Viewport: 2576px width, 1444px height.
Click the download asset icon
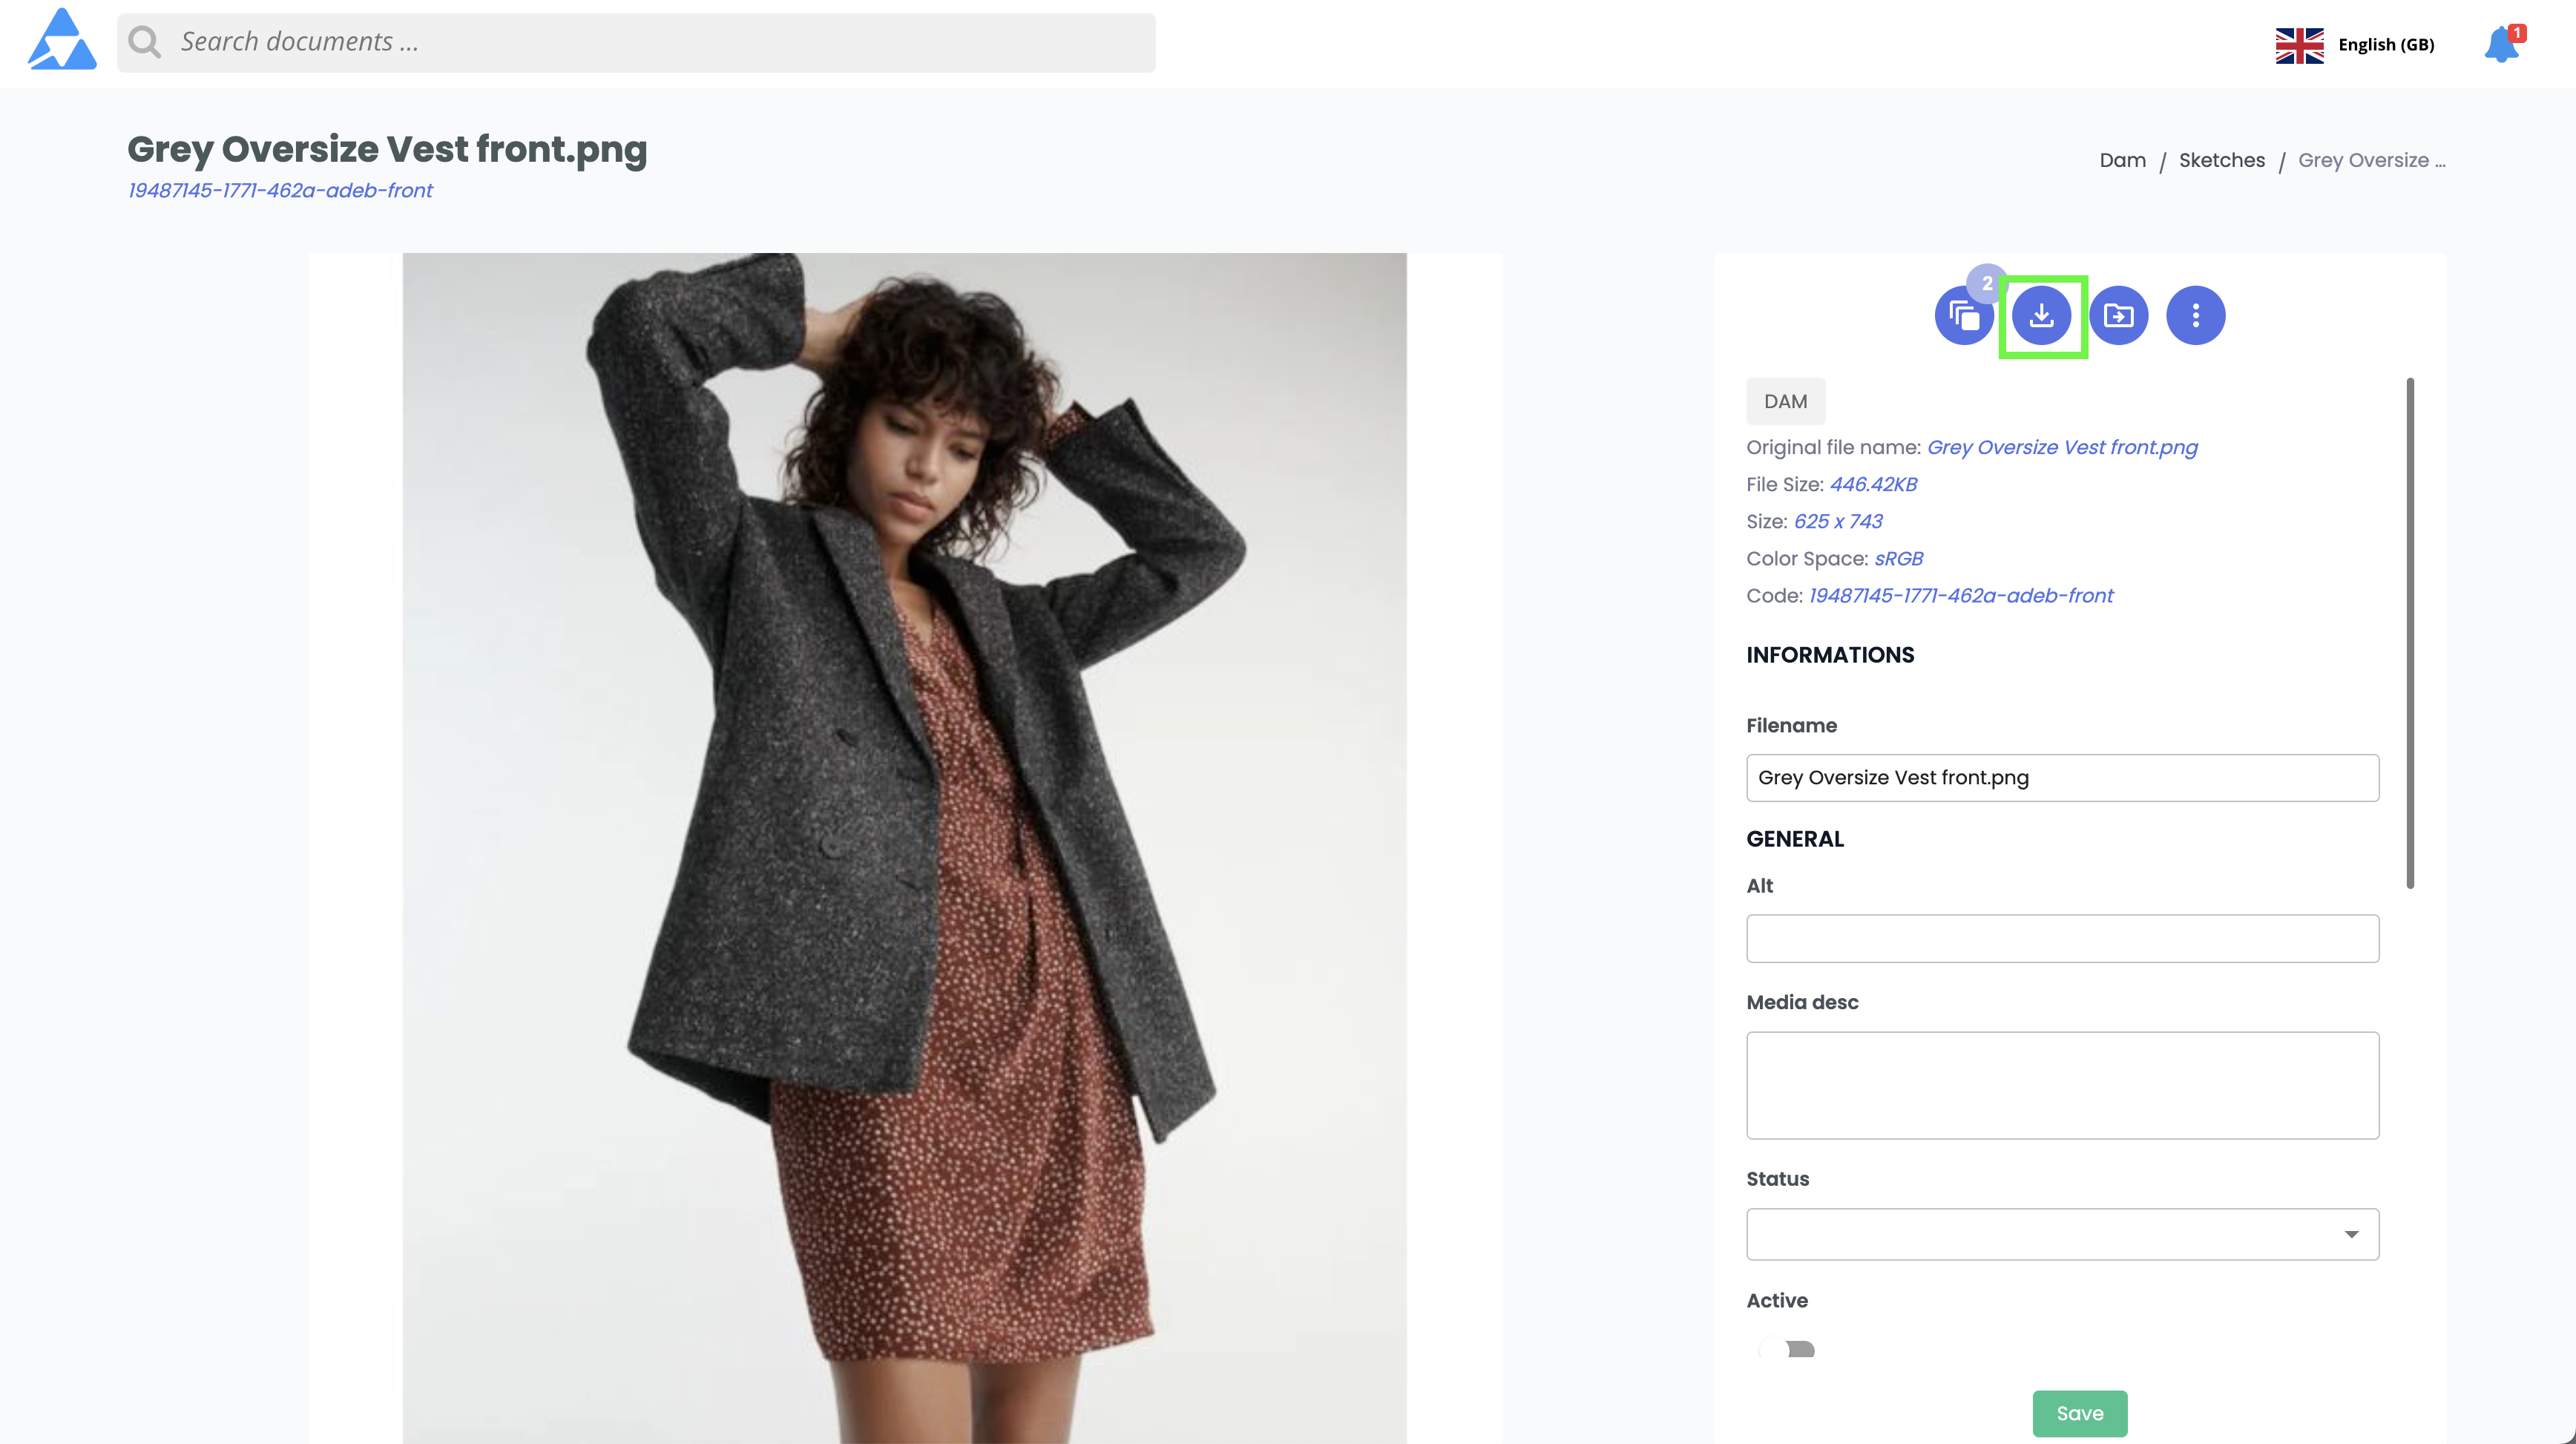pos(2041,316)
